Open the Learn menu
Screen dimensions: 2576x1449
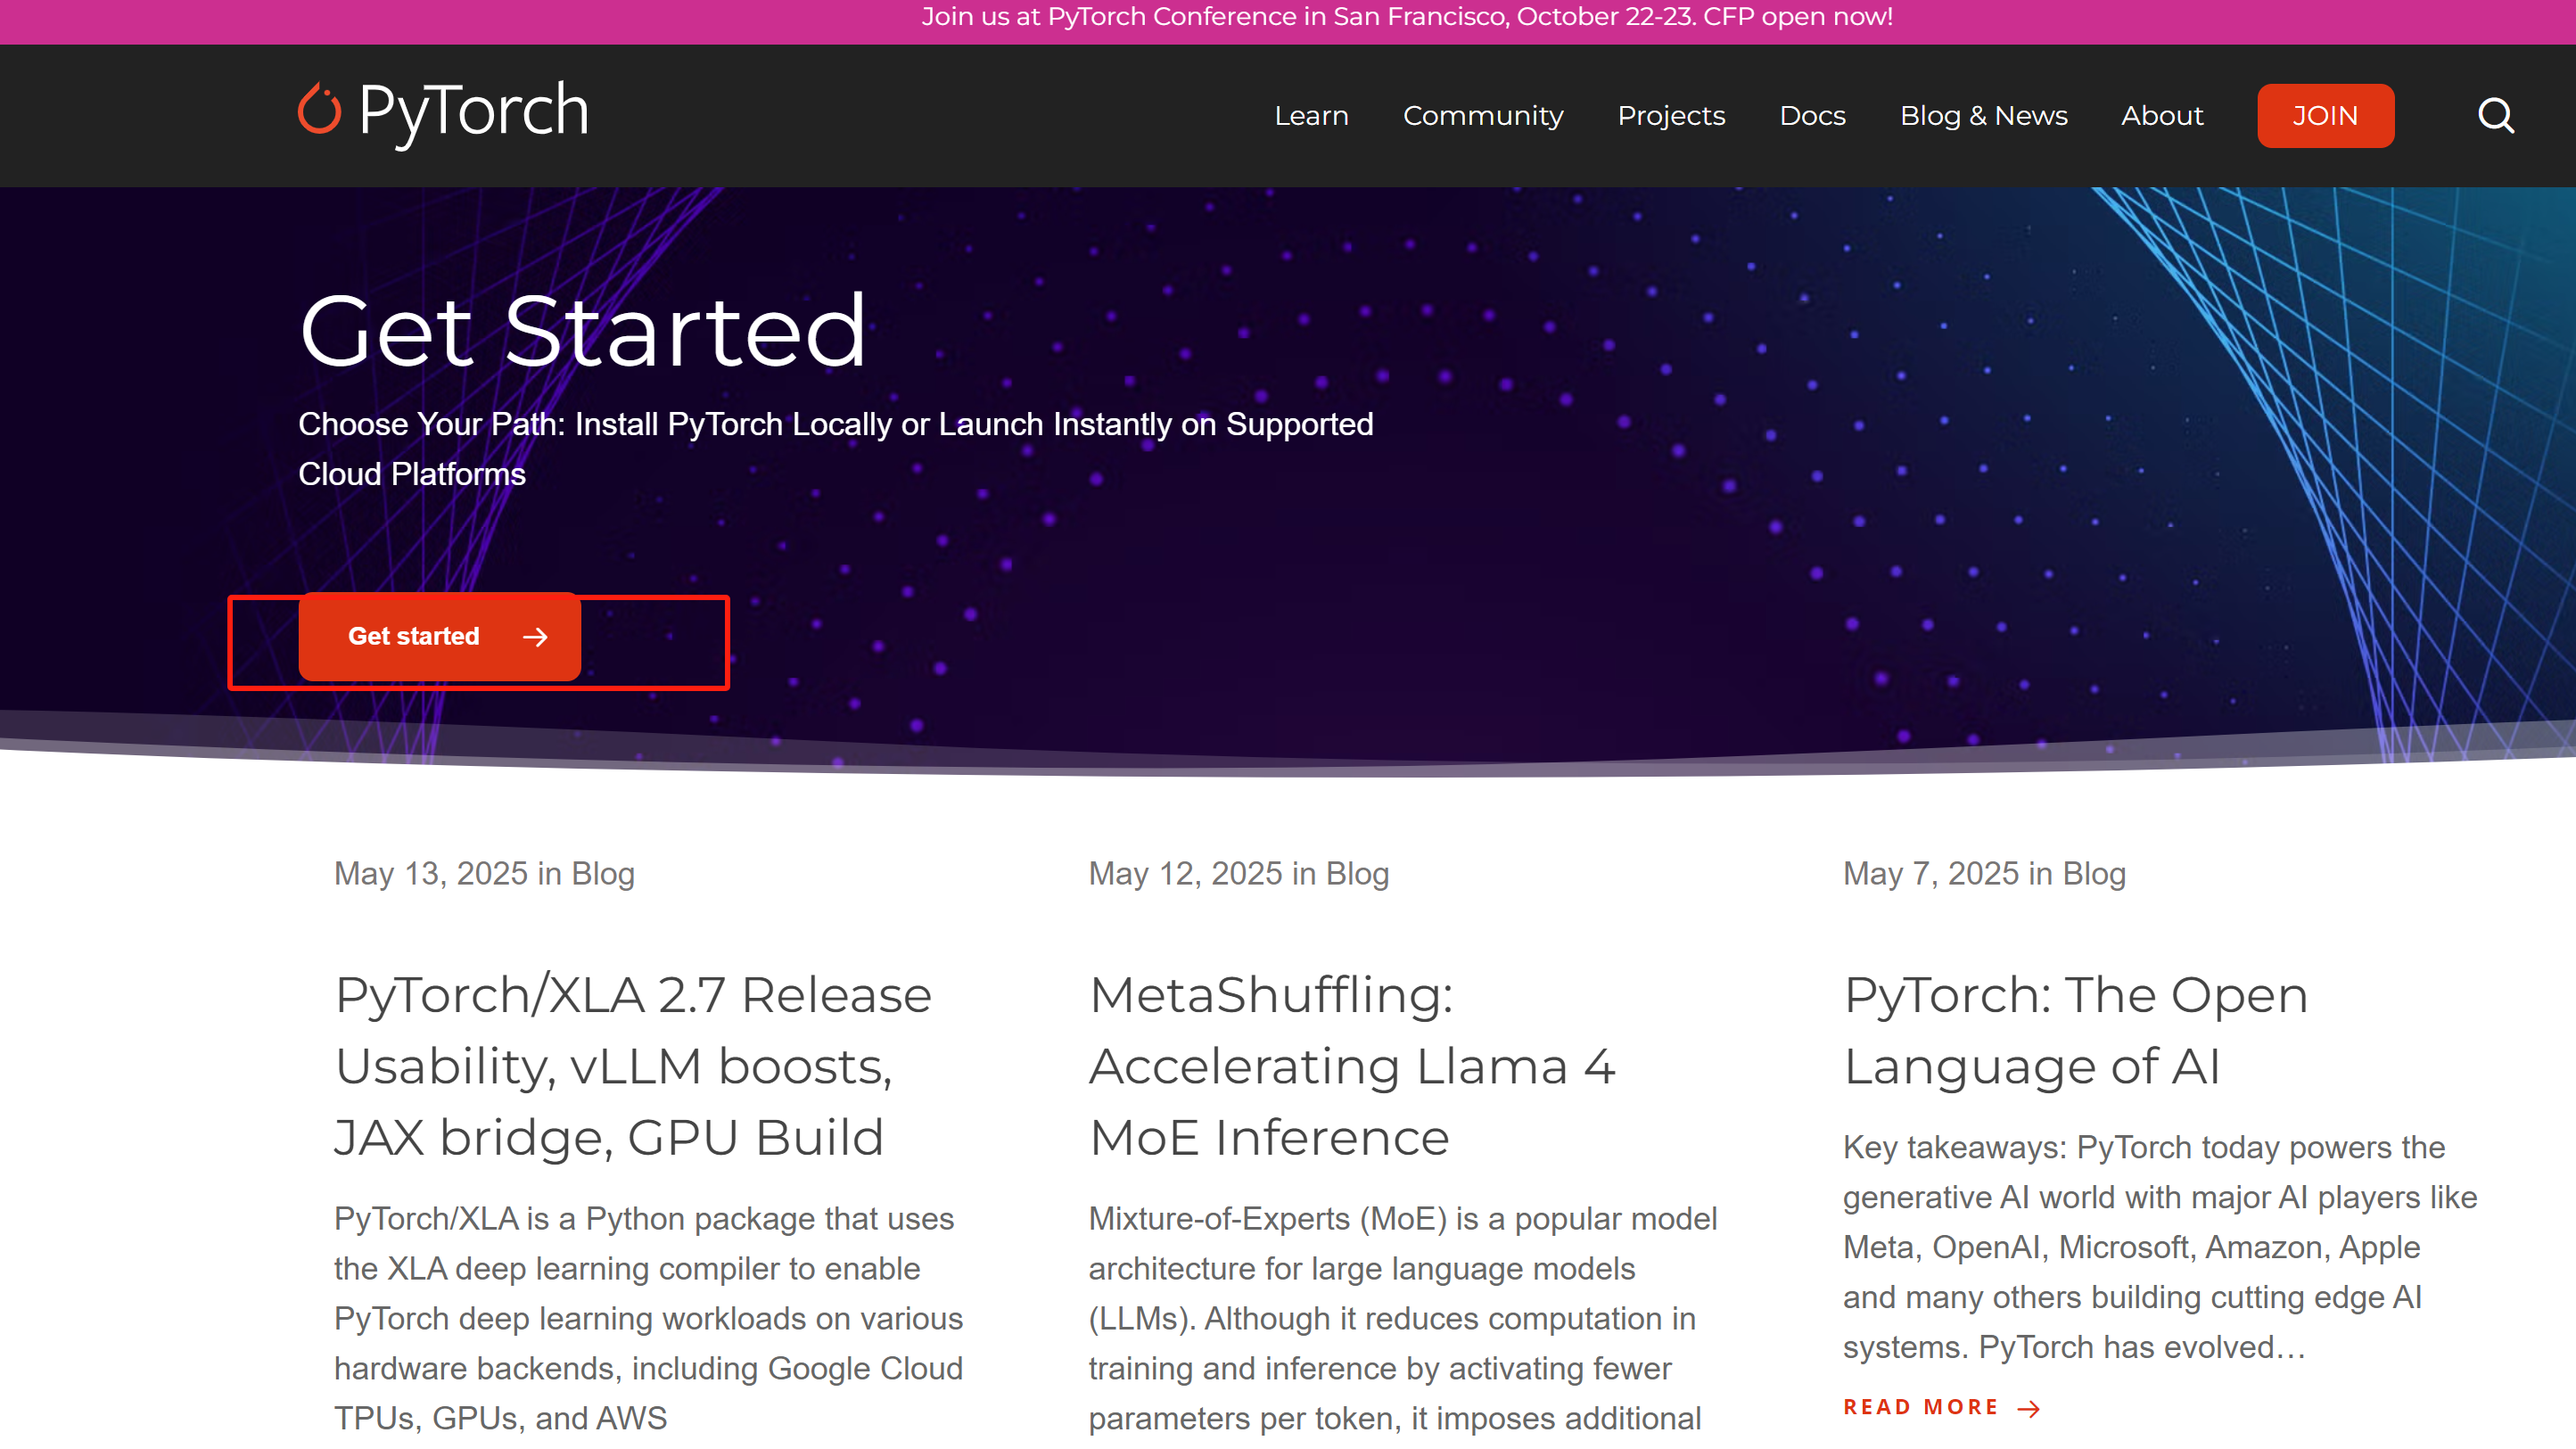click(x=1311, y=116)
